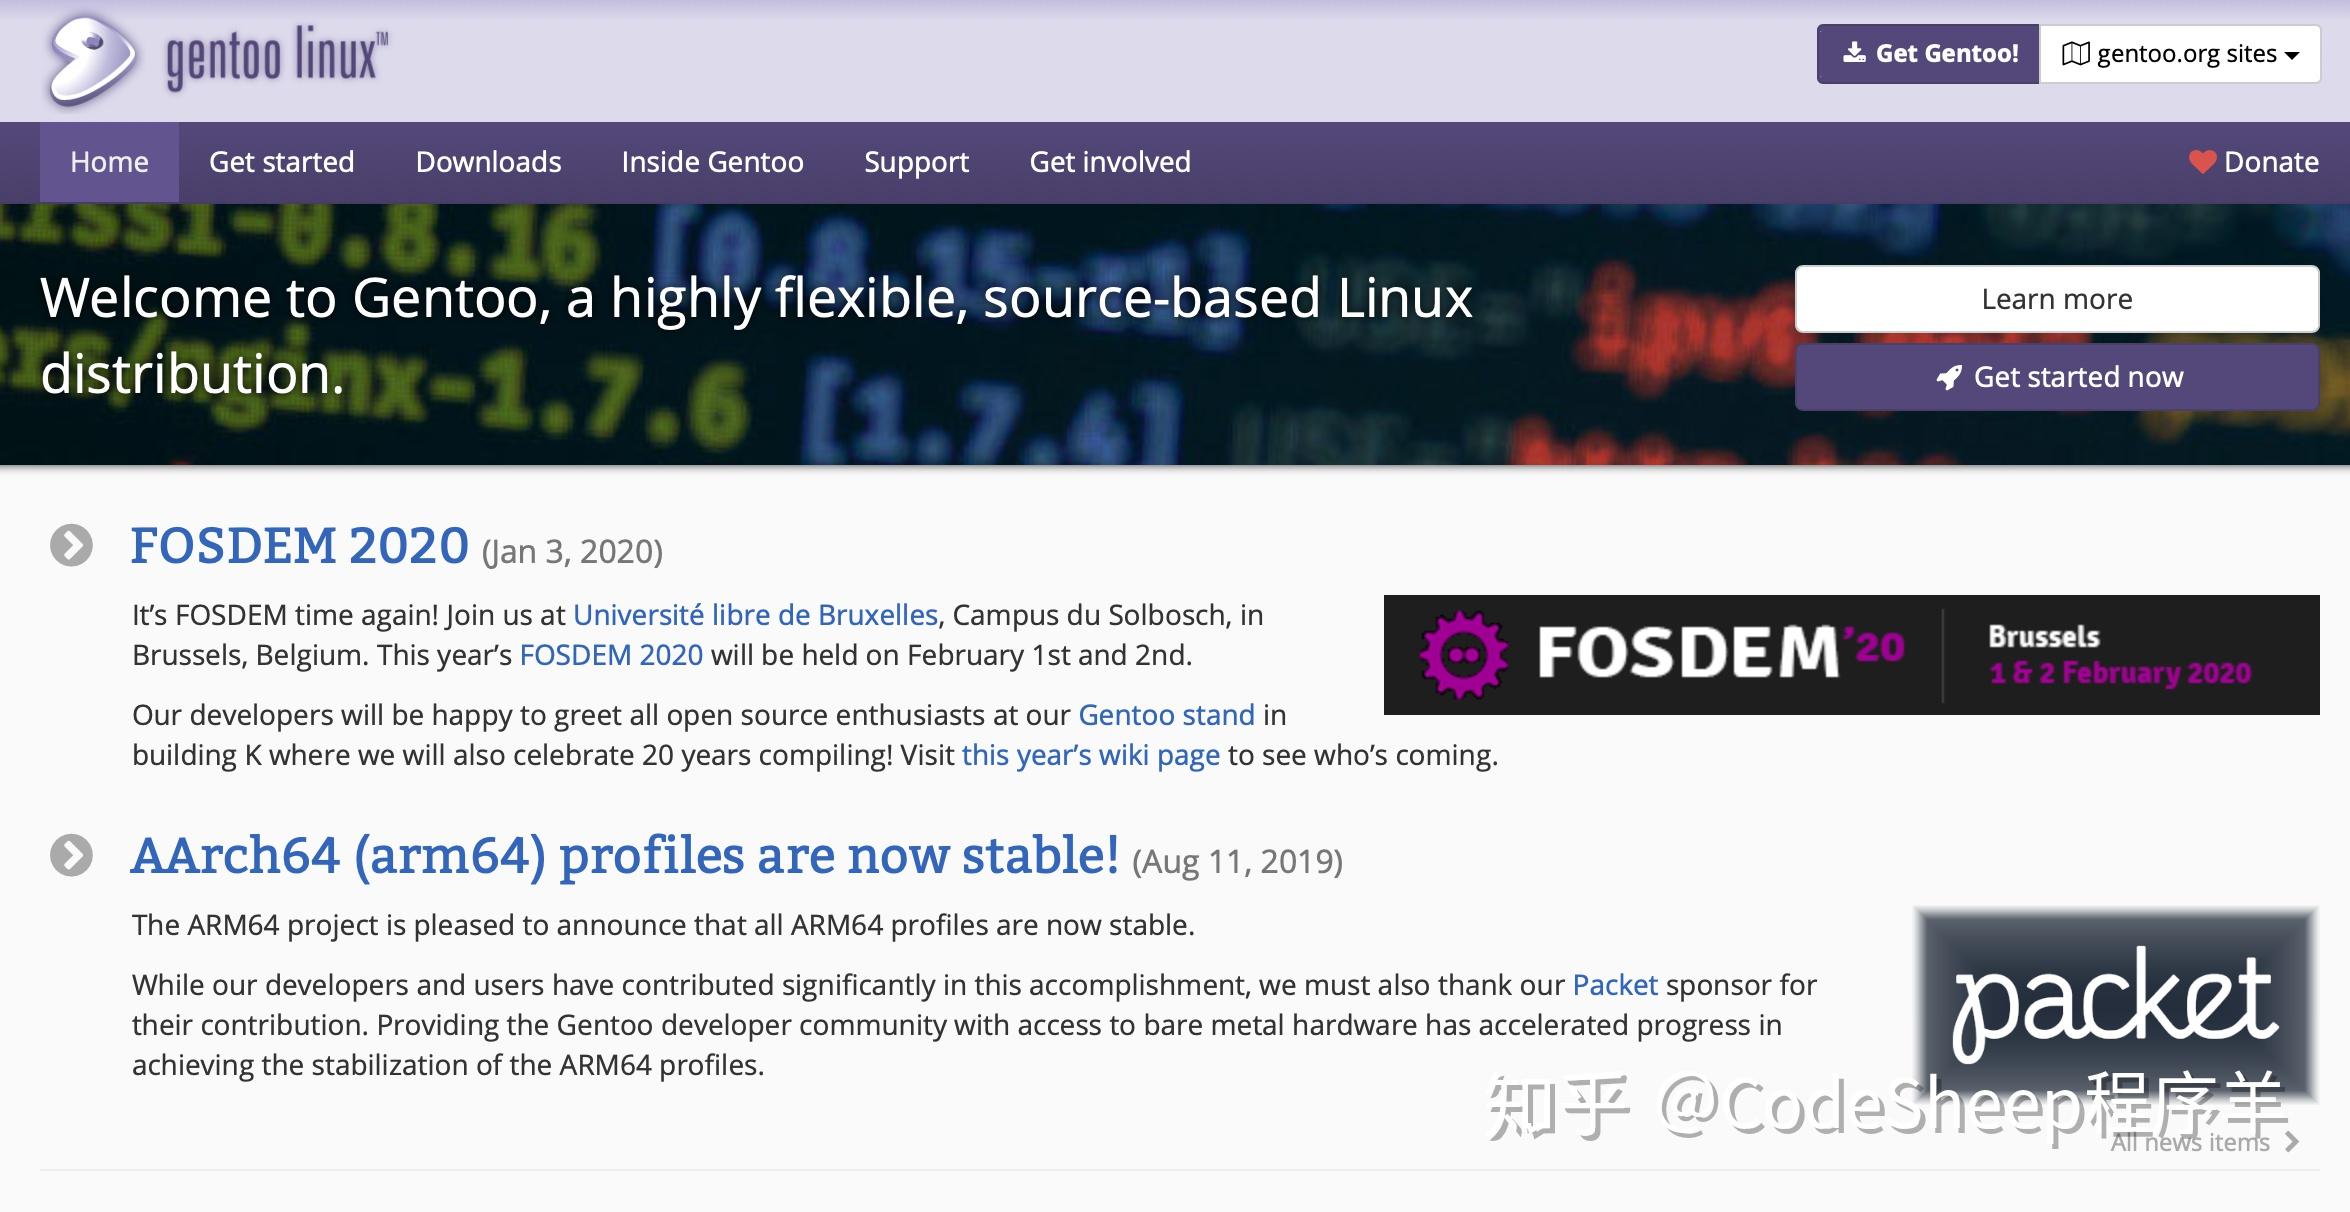Open the Get involved page
Viewport: 2350px width, 1212px height.
point(1109,161)
